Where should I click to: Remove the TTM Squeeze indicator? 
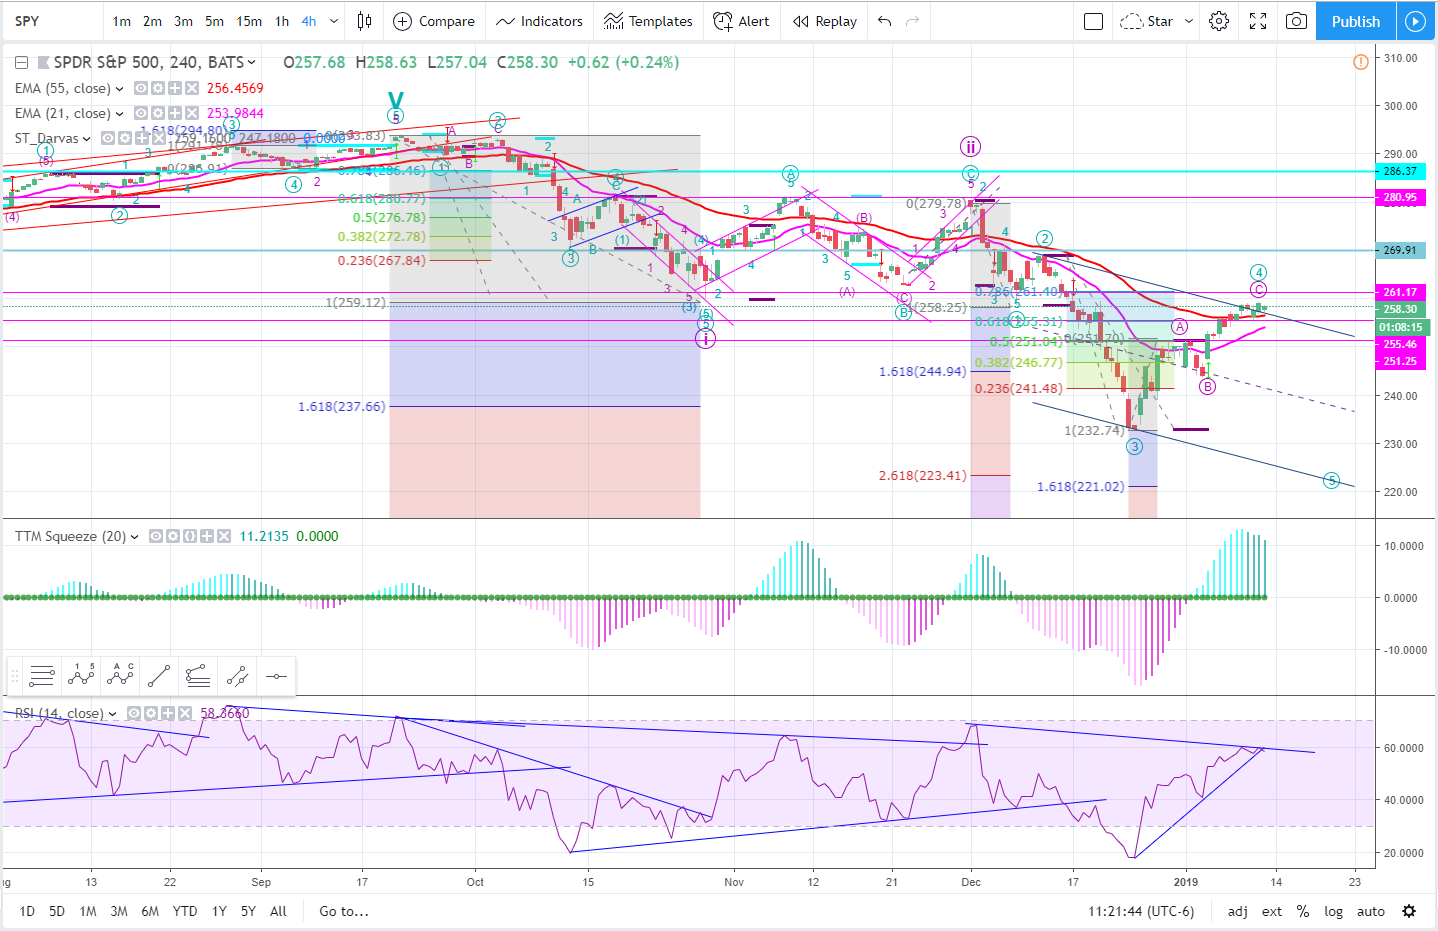224,536
